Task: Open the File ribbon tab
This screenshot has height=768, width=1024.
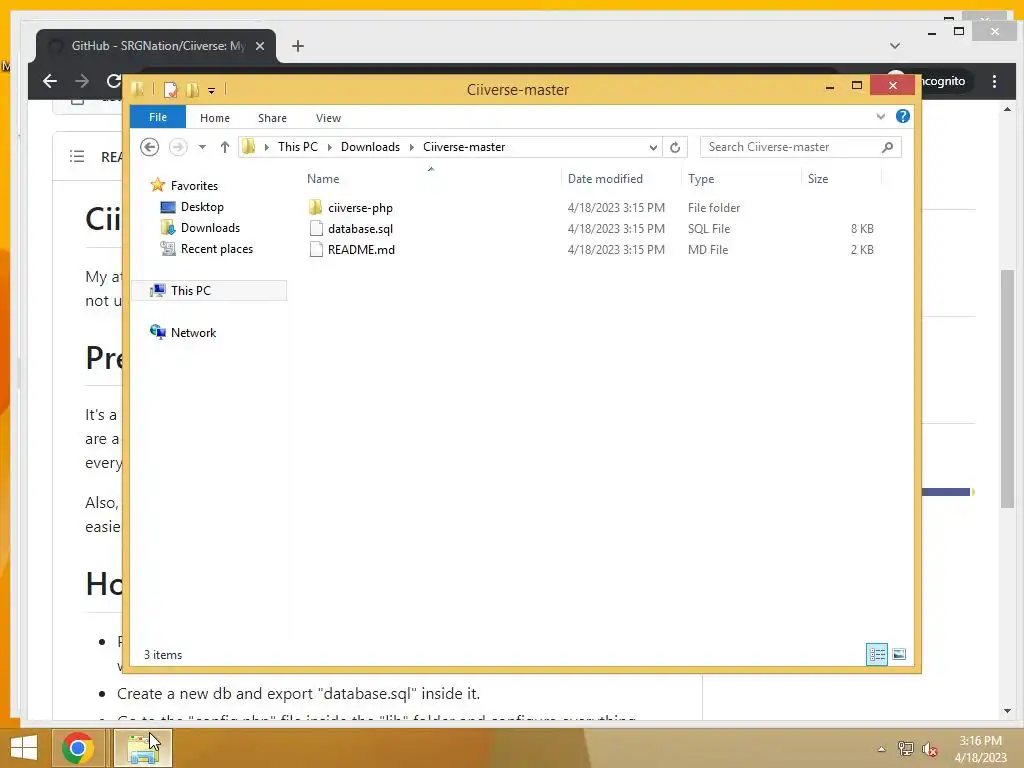Action: tap(158, 117)
